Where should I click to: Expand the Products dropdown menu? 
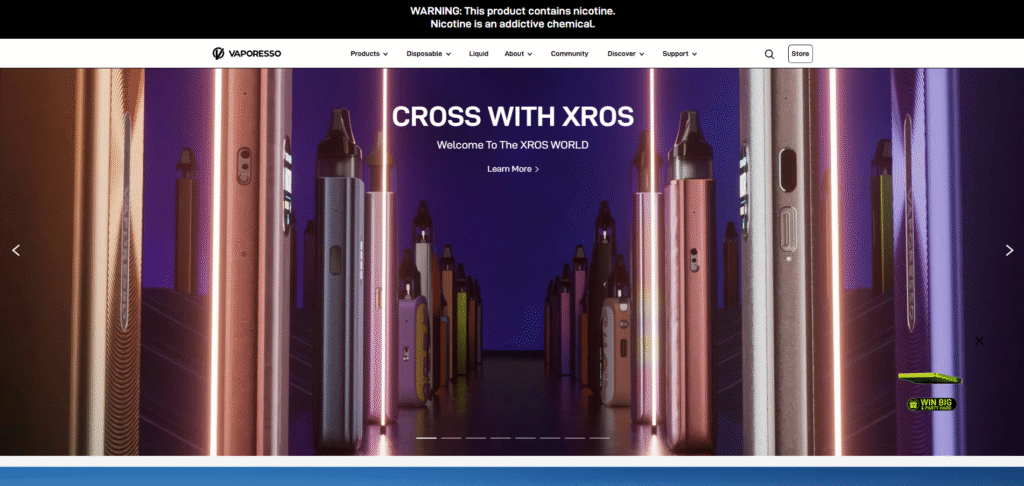pos(369,54)
